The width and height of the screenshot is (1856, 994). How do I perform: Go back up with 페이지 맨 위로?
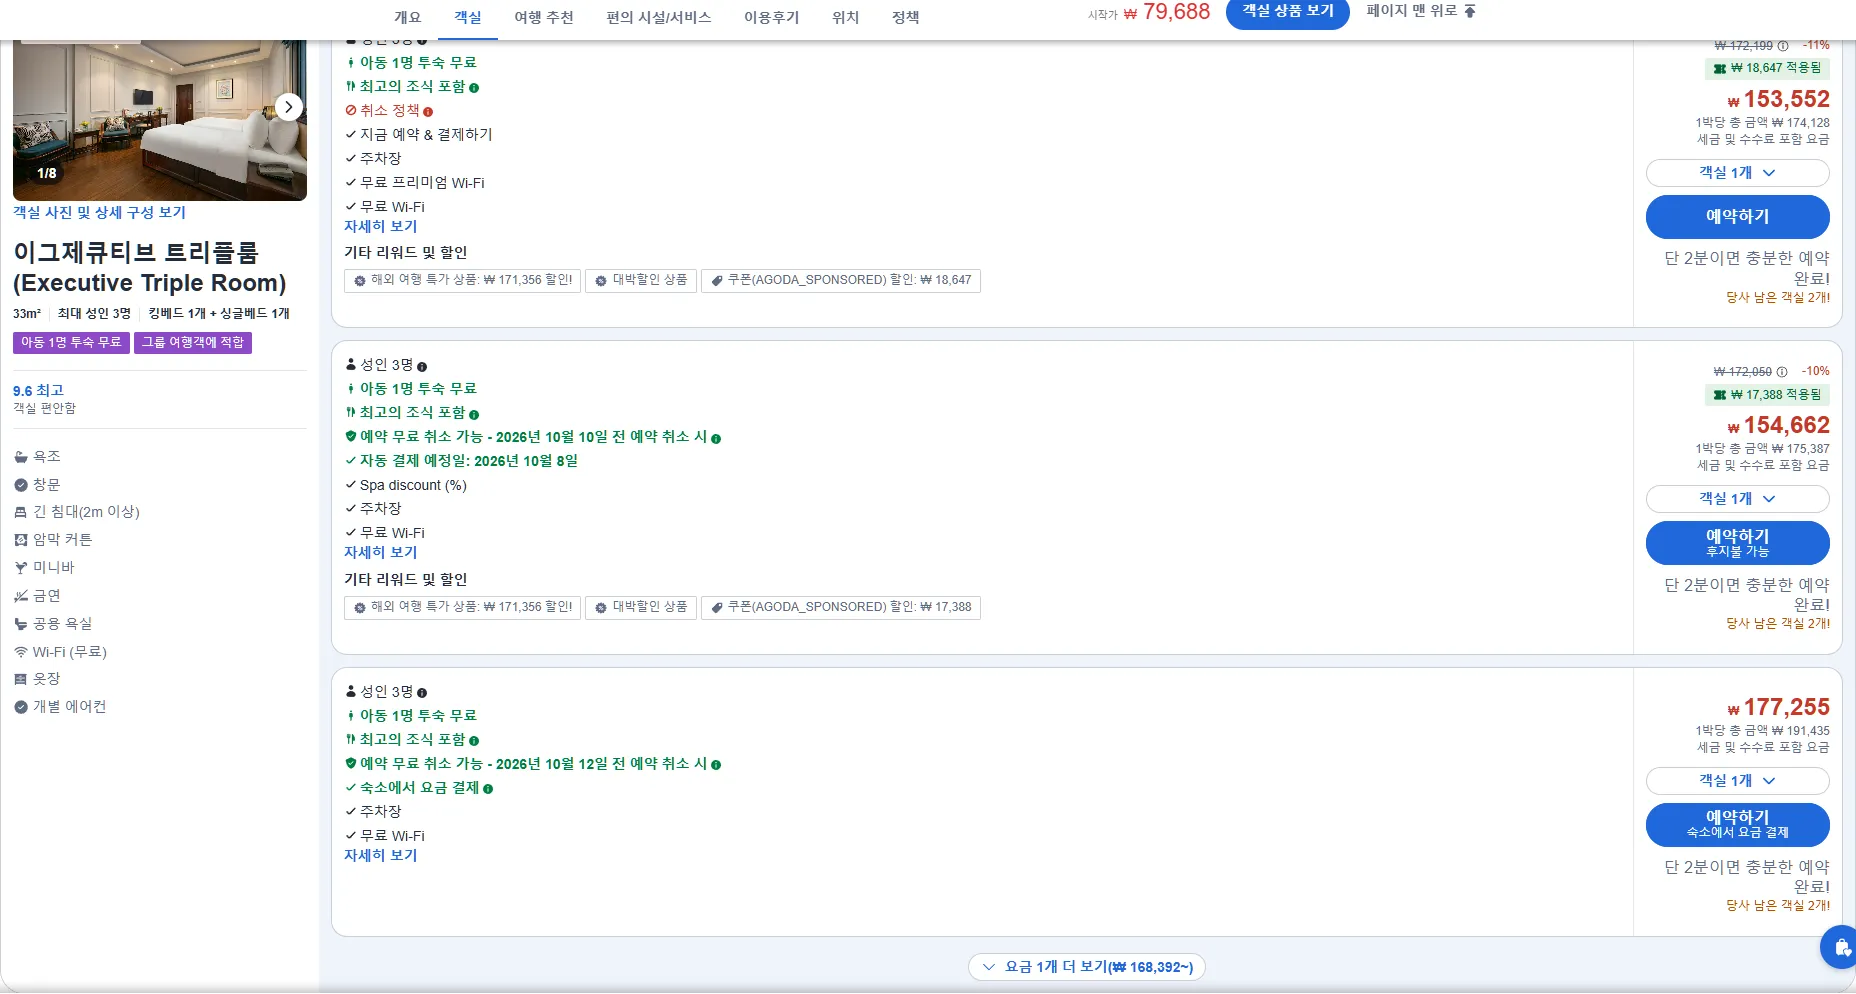click(x=1421, y=11)
